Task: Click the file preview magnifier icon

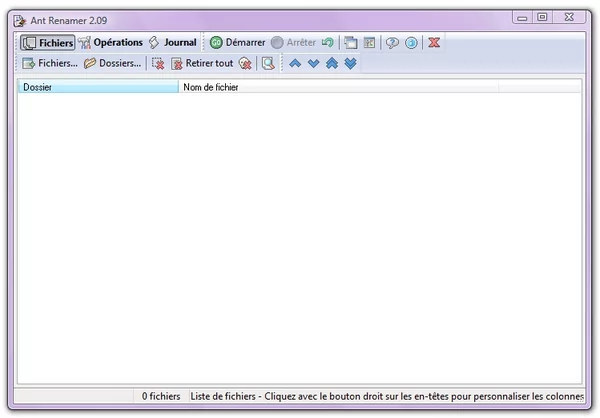Action: point(268,63)
